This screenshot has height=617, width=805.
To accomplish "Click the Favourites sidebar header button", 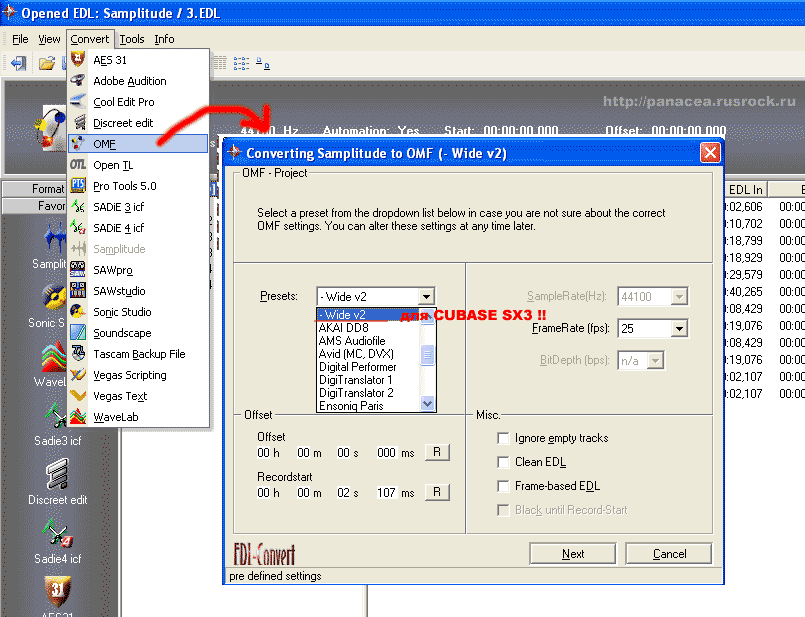I will click(35, 206).
